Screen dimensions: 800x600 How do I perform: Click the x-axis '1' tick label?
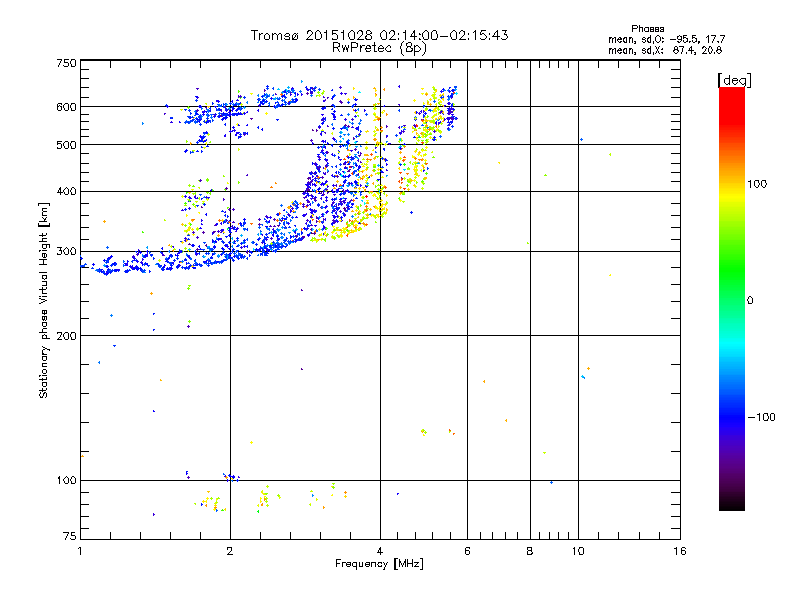(x=80, y=551)
